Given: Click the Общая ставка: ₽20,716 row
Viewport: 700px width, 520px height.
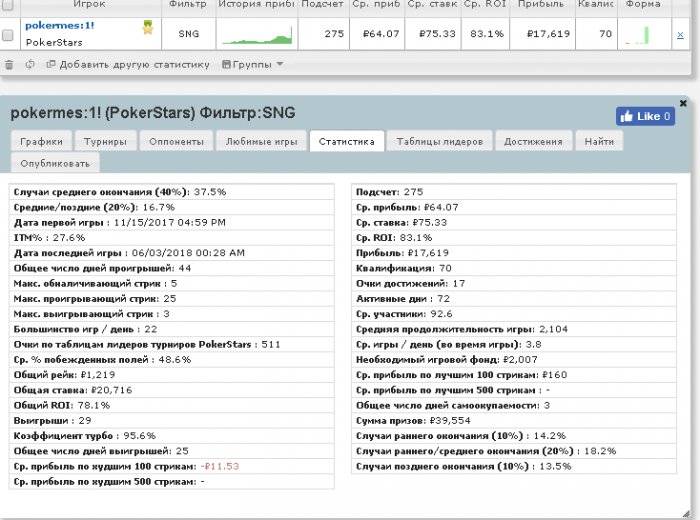Looking at the screenshot, I should [x=171, y=390].
